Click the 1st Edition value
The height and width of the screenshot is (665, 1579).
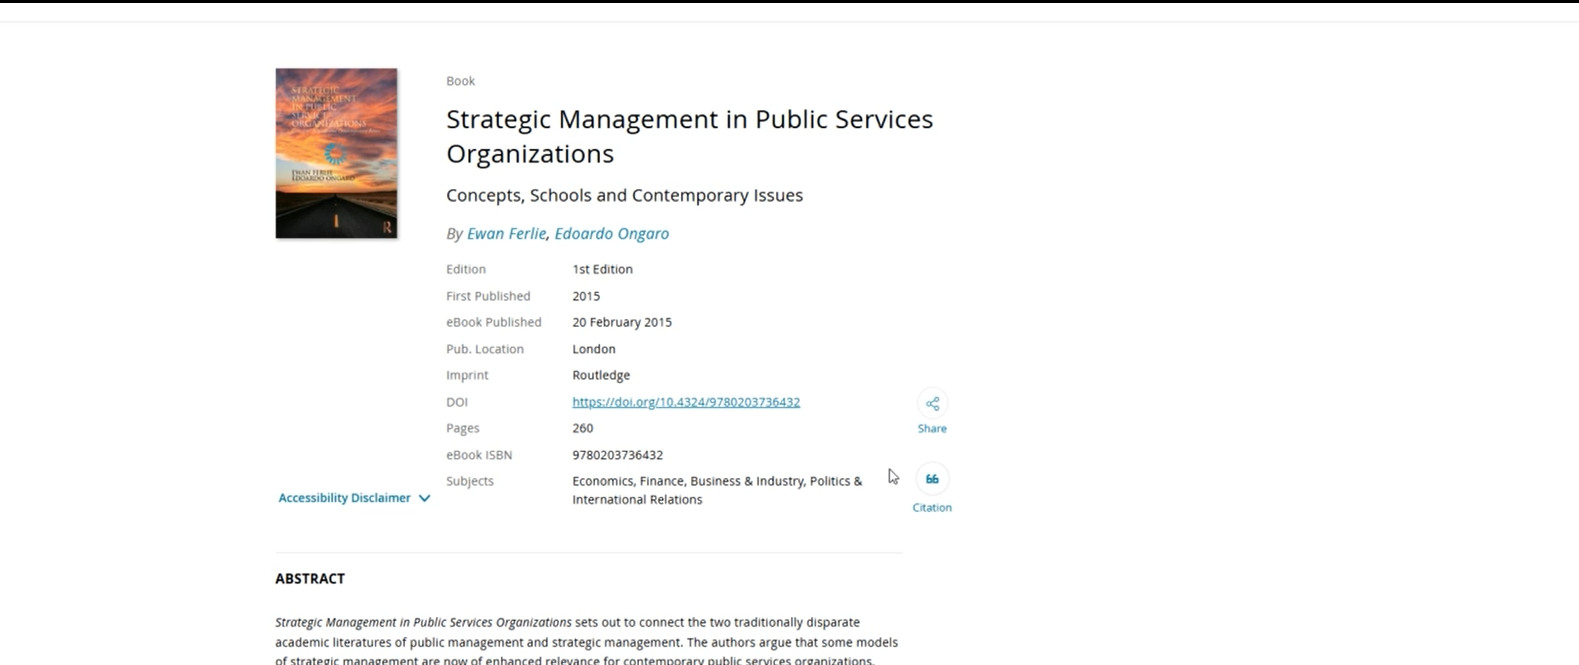click(602, 269)
